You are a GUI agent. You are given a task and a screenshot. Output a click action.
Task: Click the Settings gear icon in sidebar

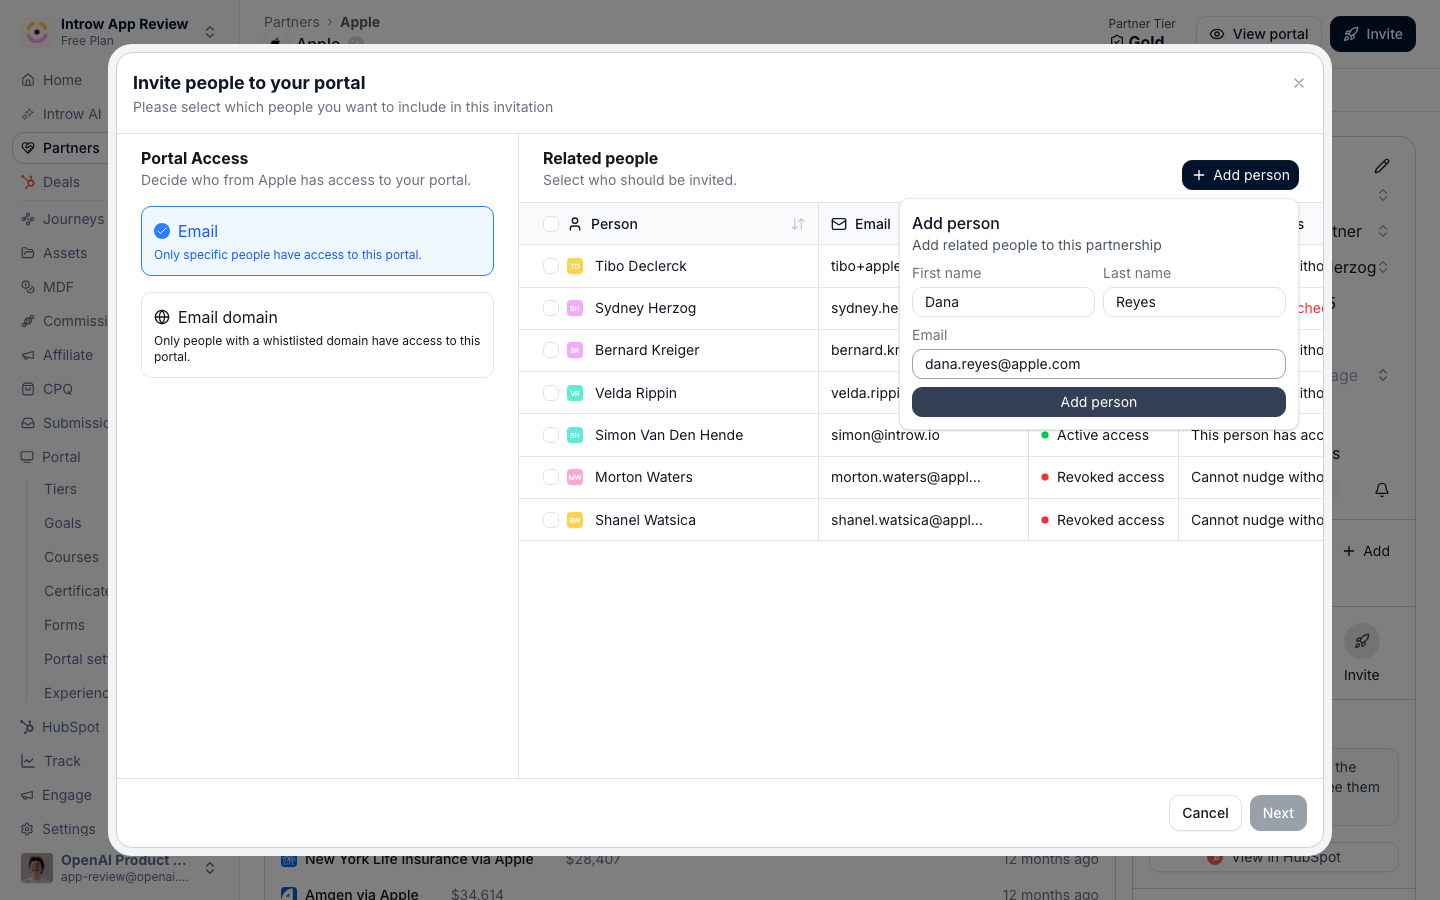pyautogui.click(x=27, y=829)
